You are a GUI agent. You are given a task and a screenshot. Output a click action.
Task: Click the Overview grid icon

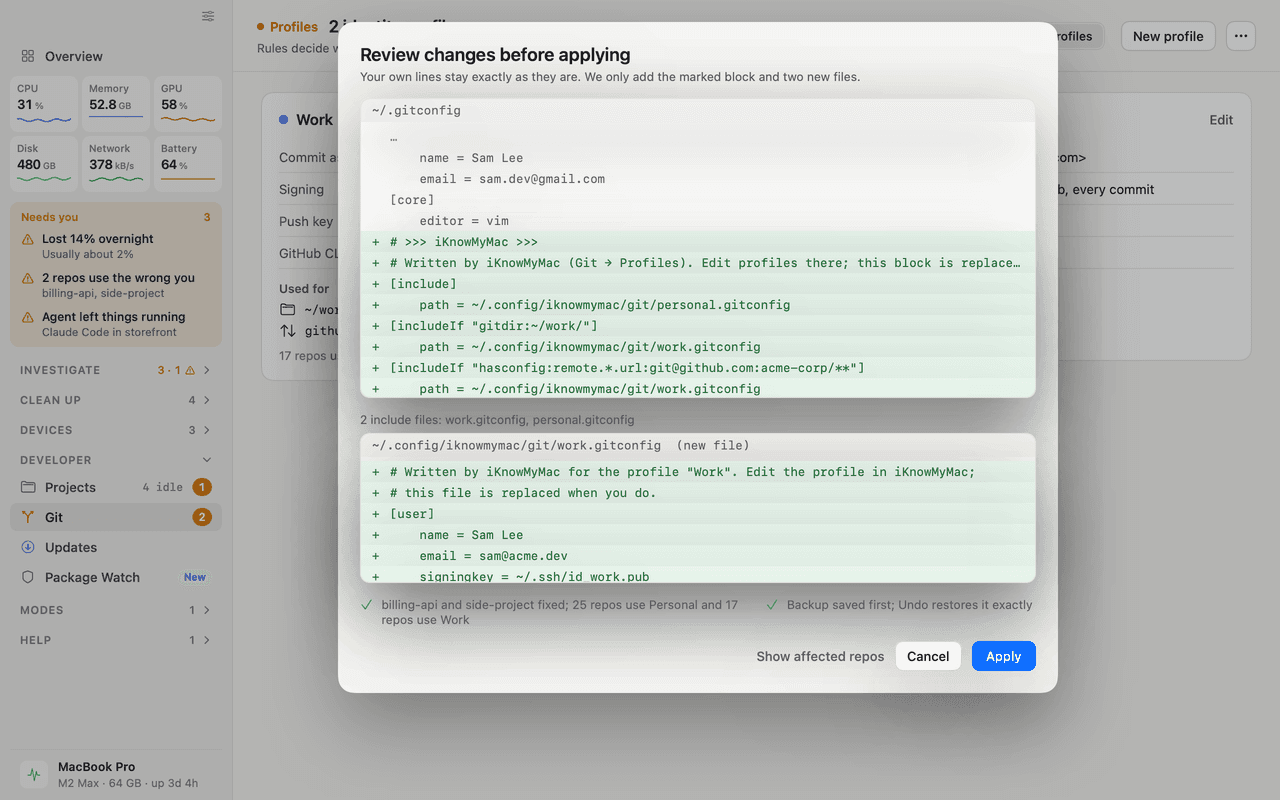tap(28, 56)
